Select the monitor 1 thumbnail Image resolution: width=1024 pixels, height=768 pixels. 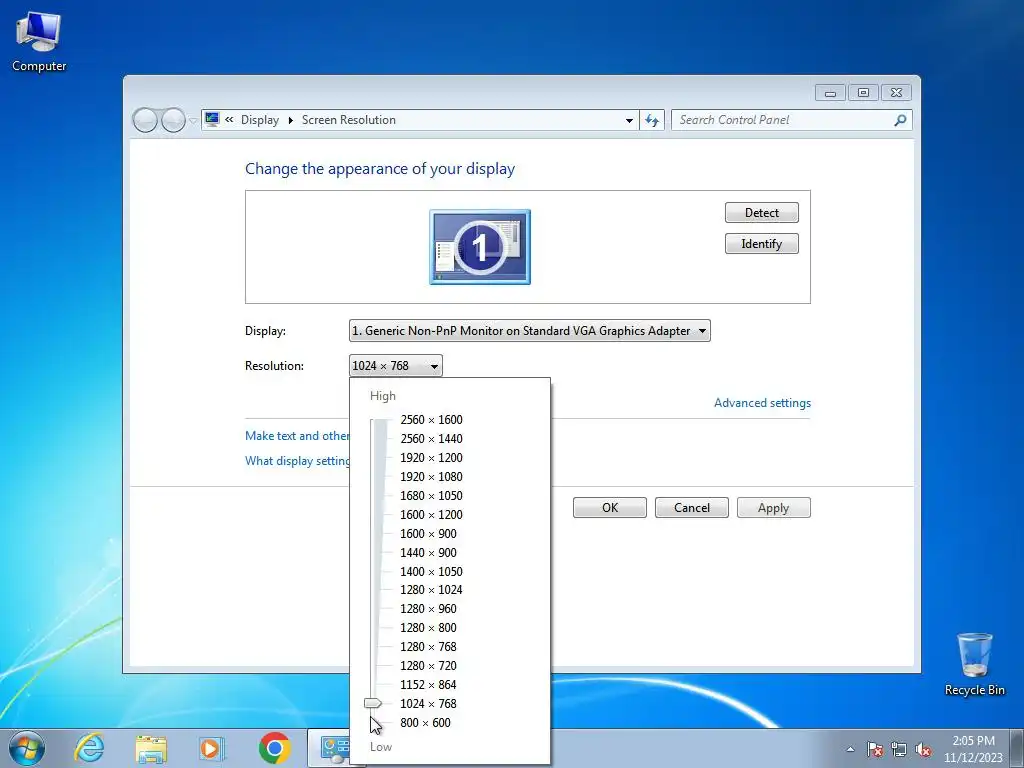[x=480, y=247]
